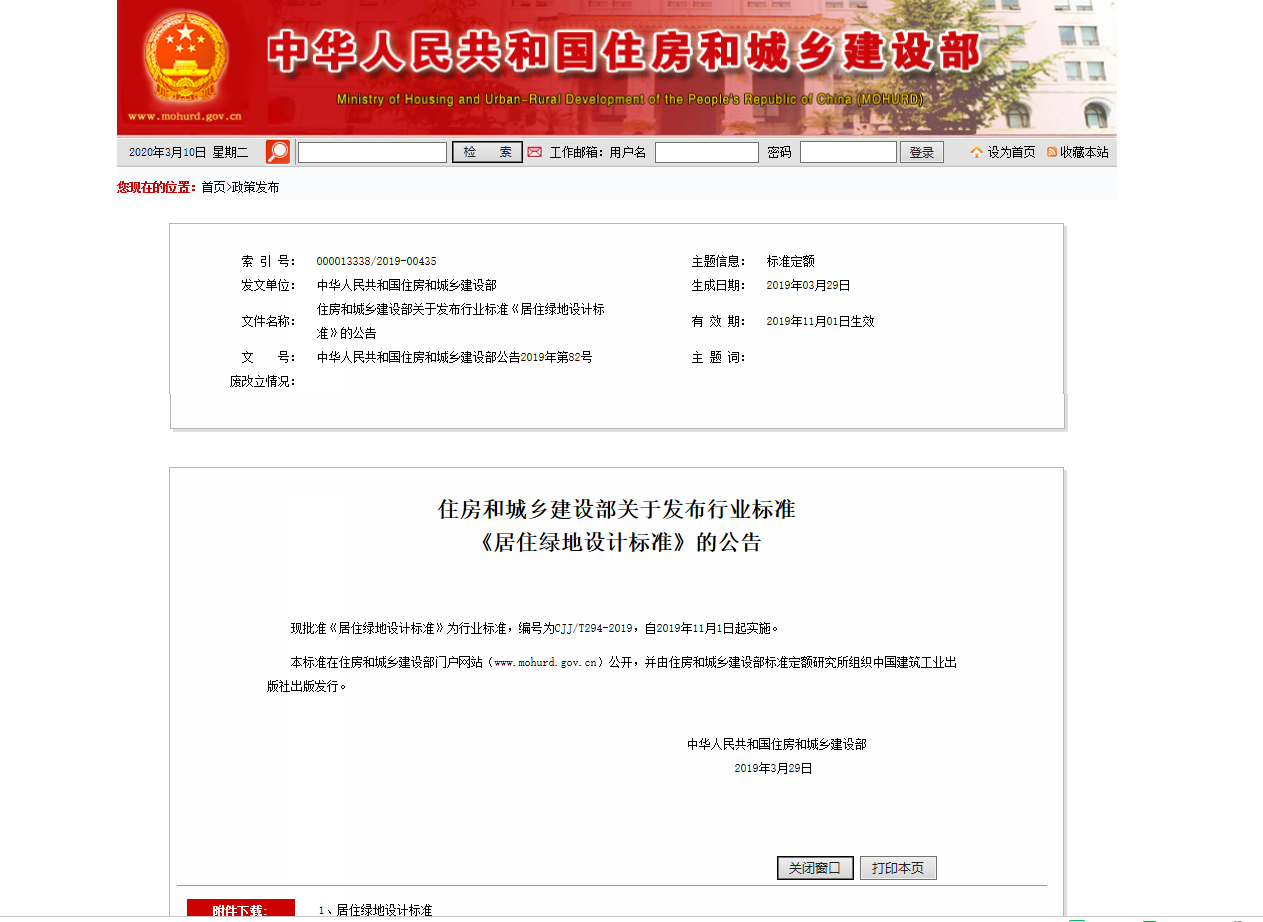Click the 打印本页 print button
1263x922 pixels.
click(x=898, y=868)
